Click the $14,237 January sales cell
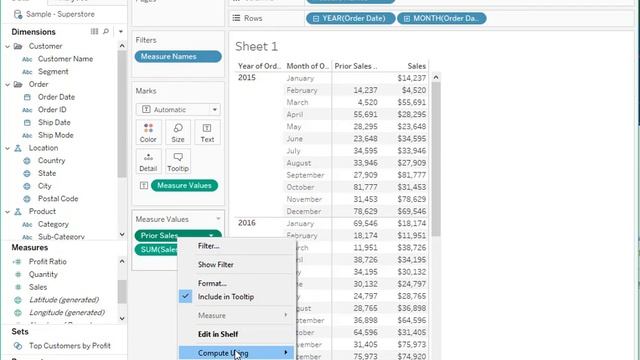Viewport: 640px width, 360px height. 411,78
